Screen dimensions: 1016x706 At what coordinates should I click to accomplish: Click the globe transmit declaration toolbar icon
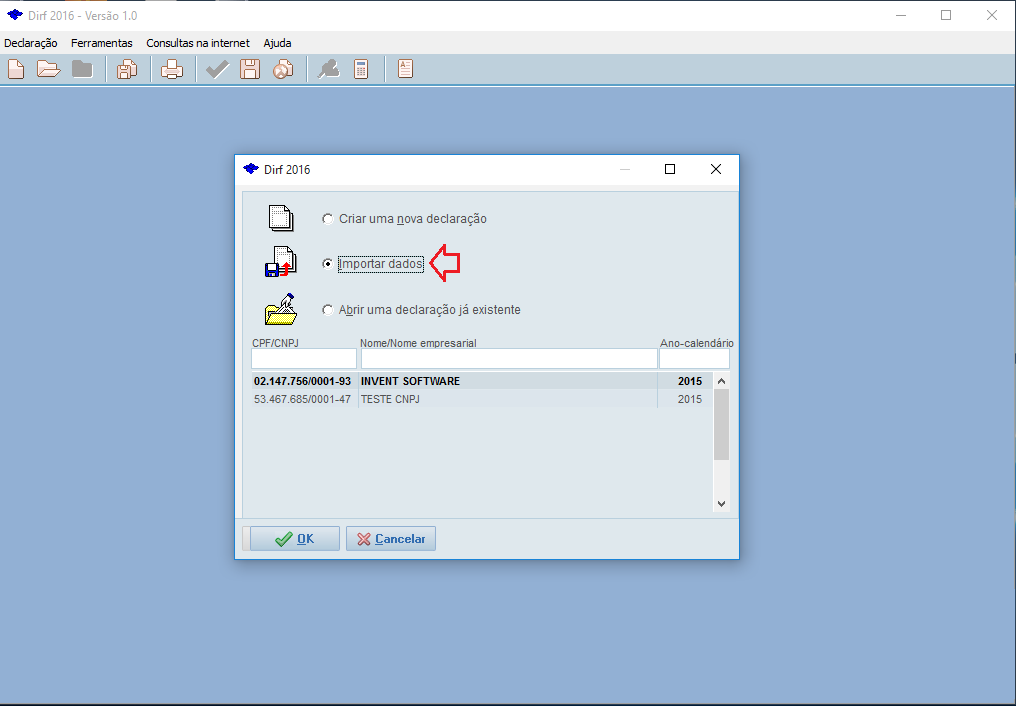[x=283, y=69]
